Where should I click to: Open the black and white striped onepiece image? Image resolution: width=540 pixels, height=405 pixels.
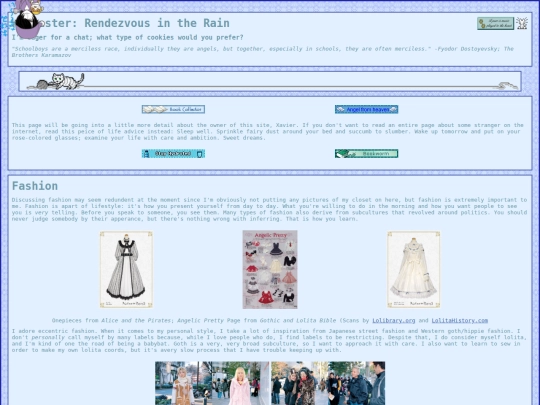coord(126,269)
